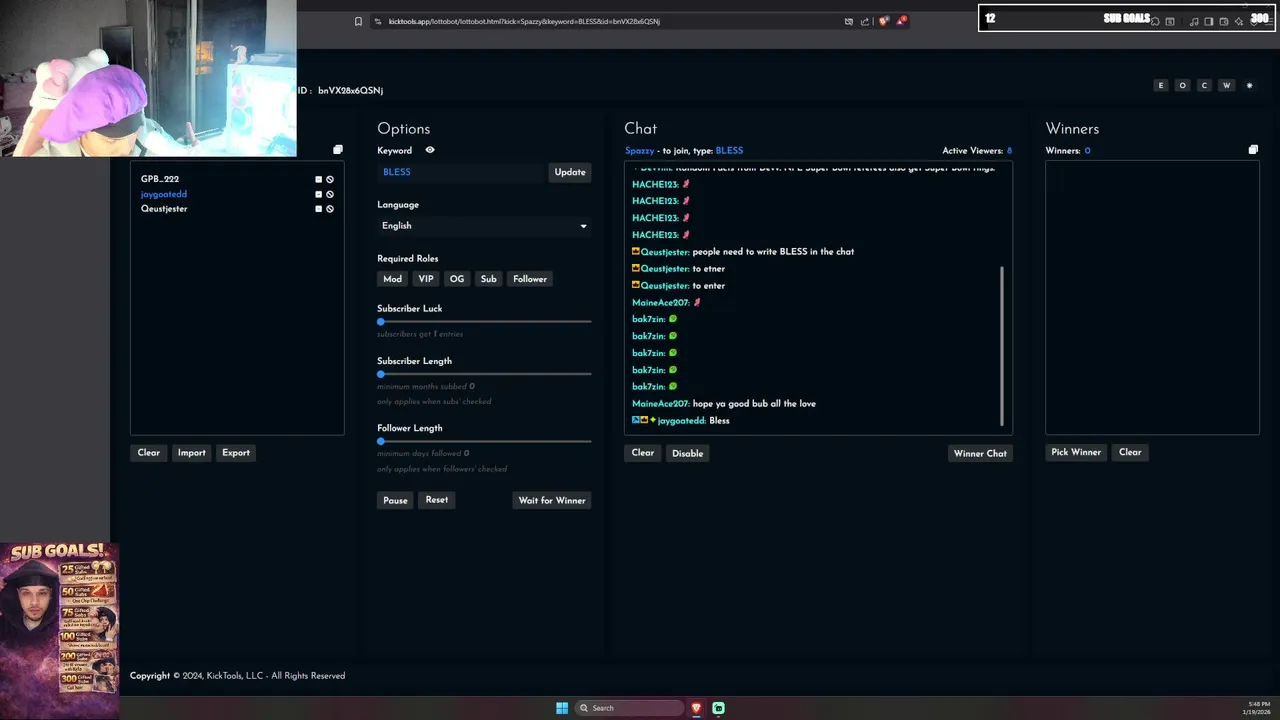Click the Disable chat button
The image size is (1280, 720).
[x=688, y=453]
